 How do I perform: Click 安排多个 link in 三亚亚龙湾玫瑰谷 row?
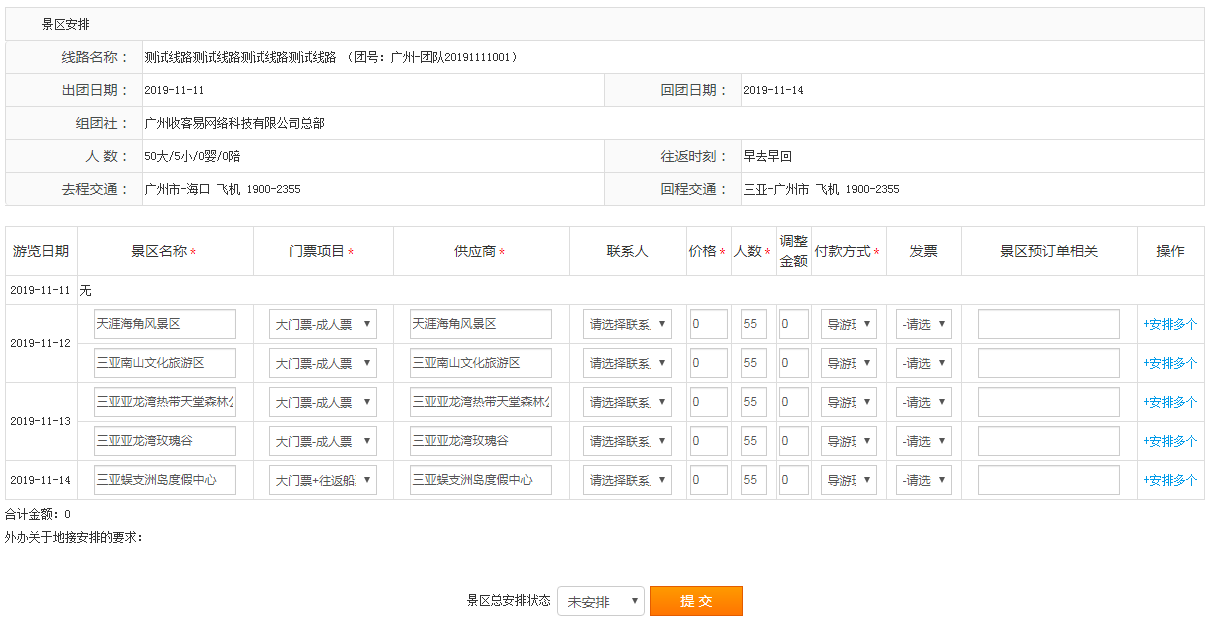click(x=1170, y=441)
